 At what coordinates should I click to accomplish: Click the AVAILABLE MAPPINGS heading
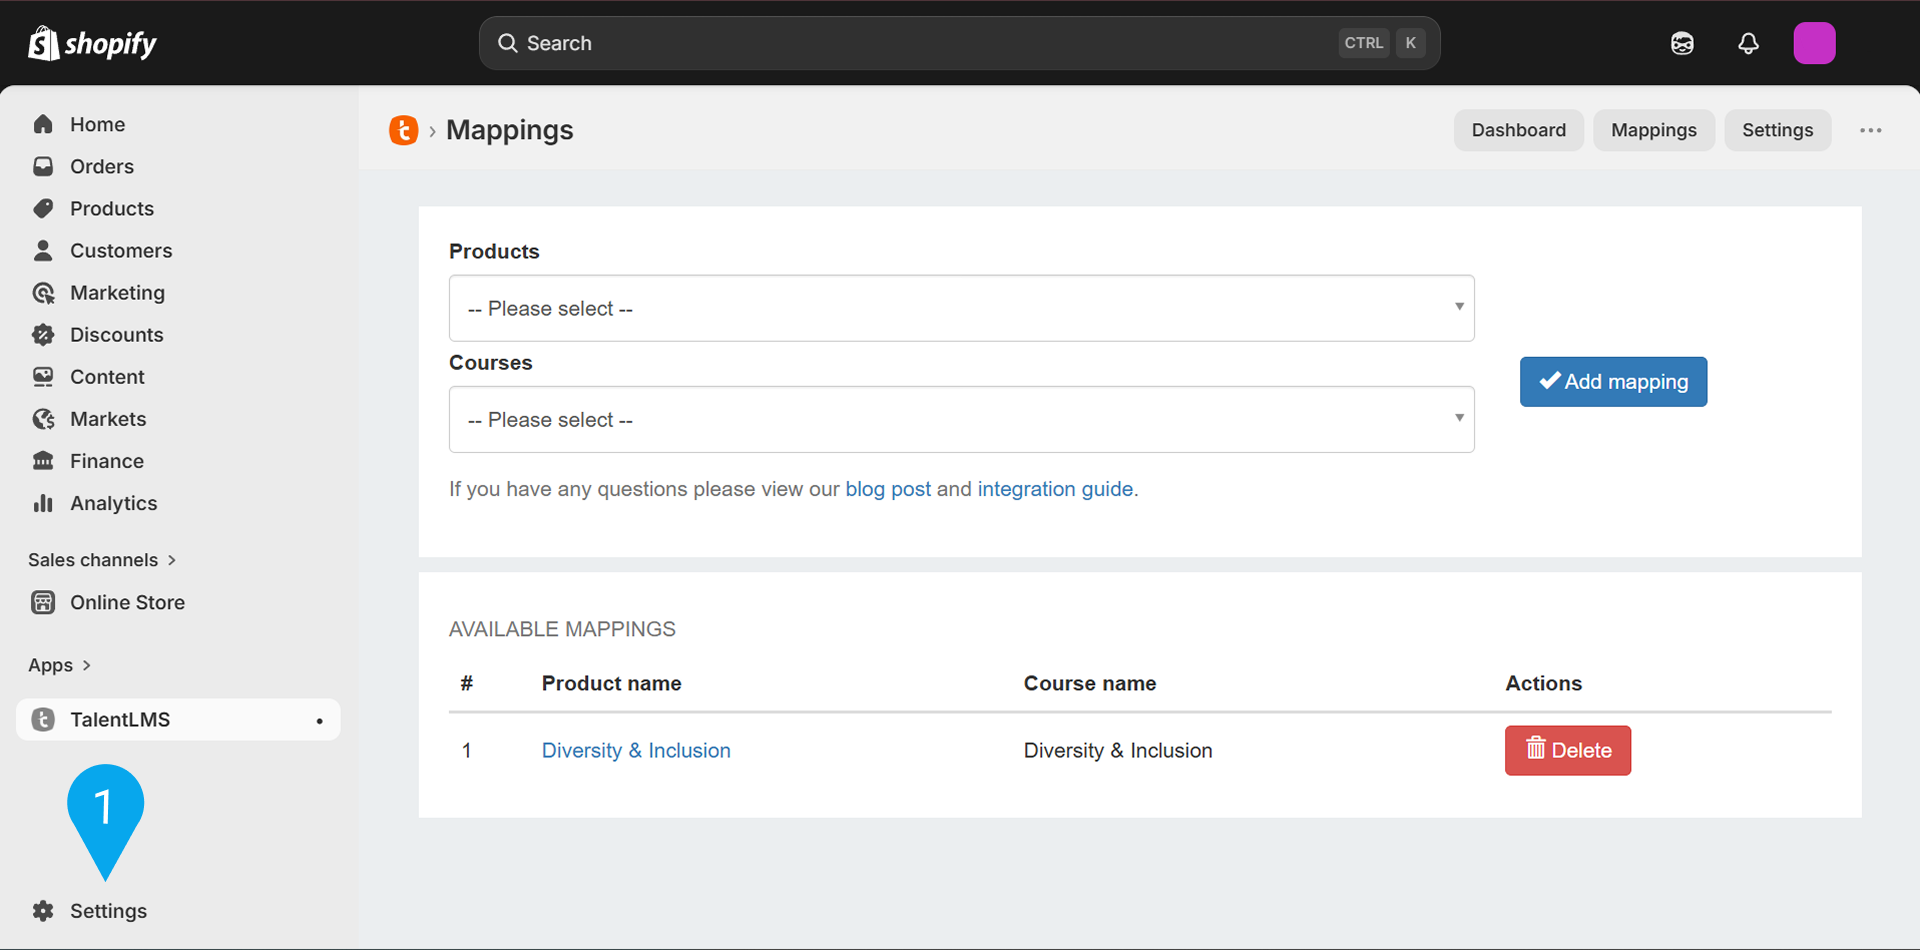coord(562,629)
